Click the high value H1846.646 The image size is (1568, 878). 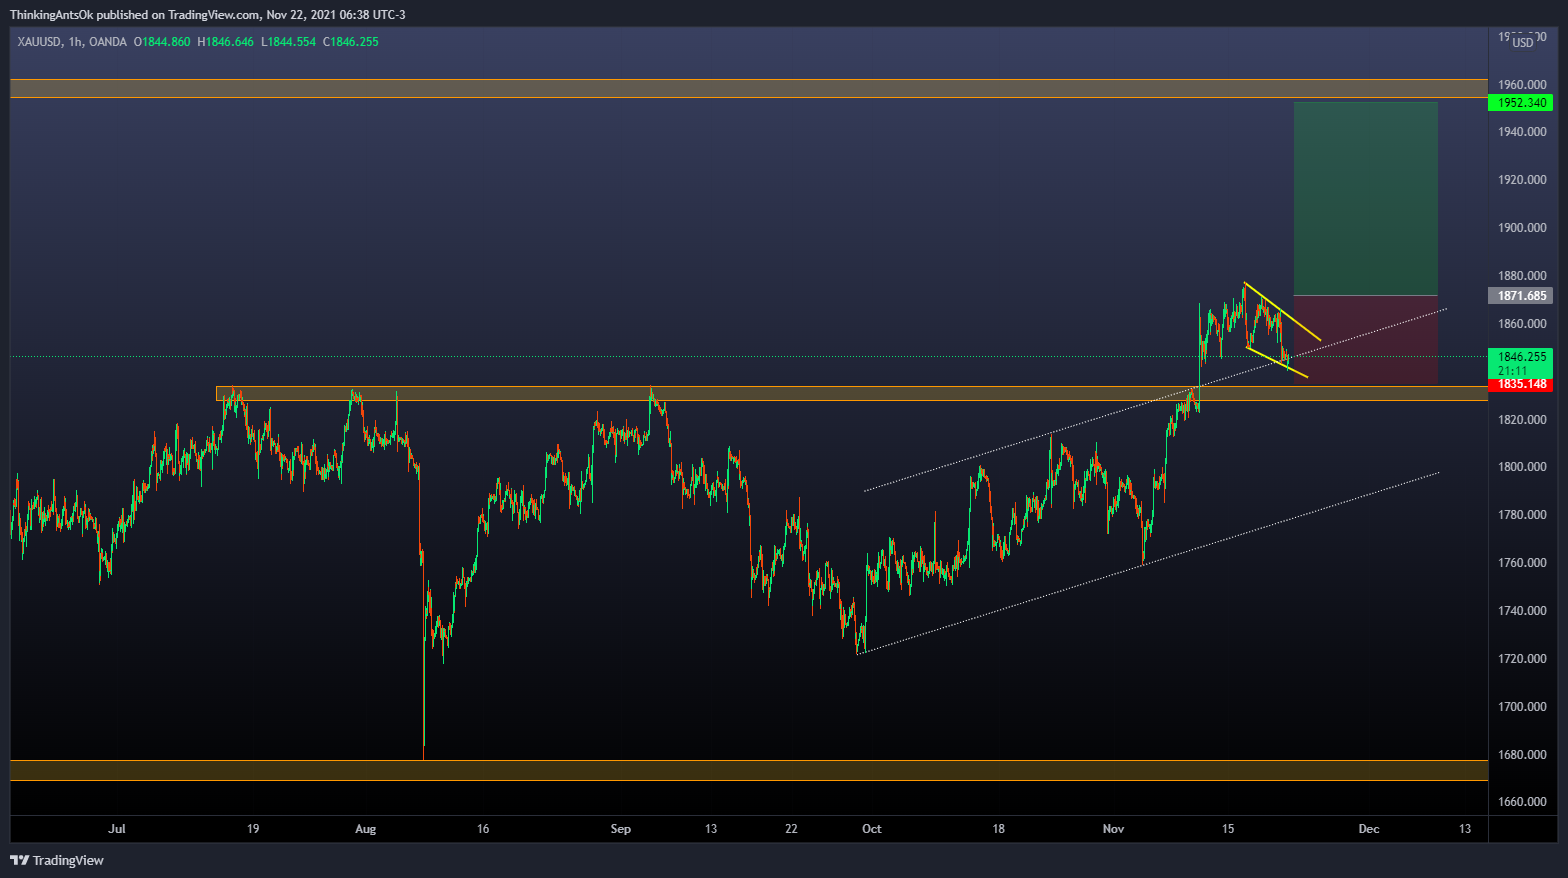click(225, 42)
